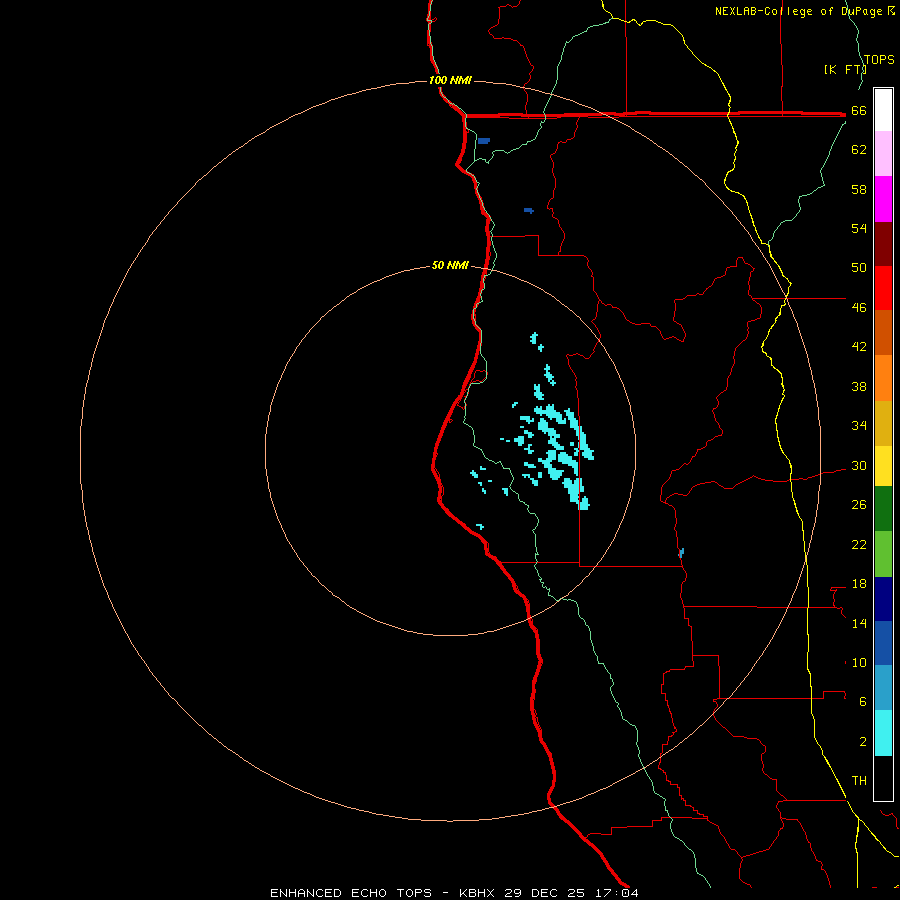
Task: Click the legend value "50"
Action: coord(859,268)
